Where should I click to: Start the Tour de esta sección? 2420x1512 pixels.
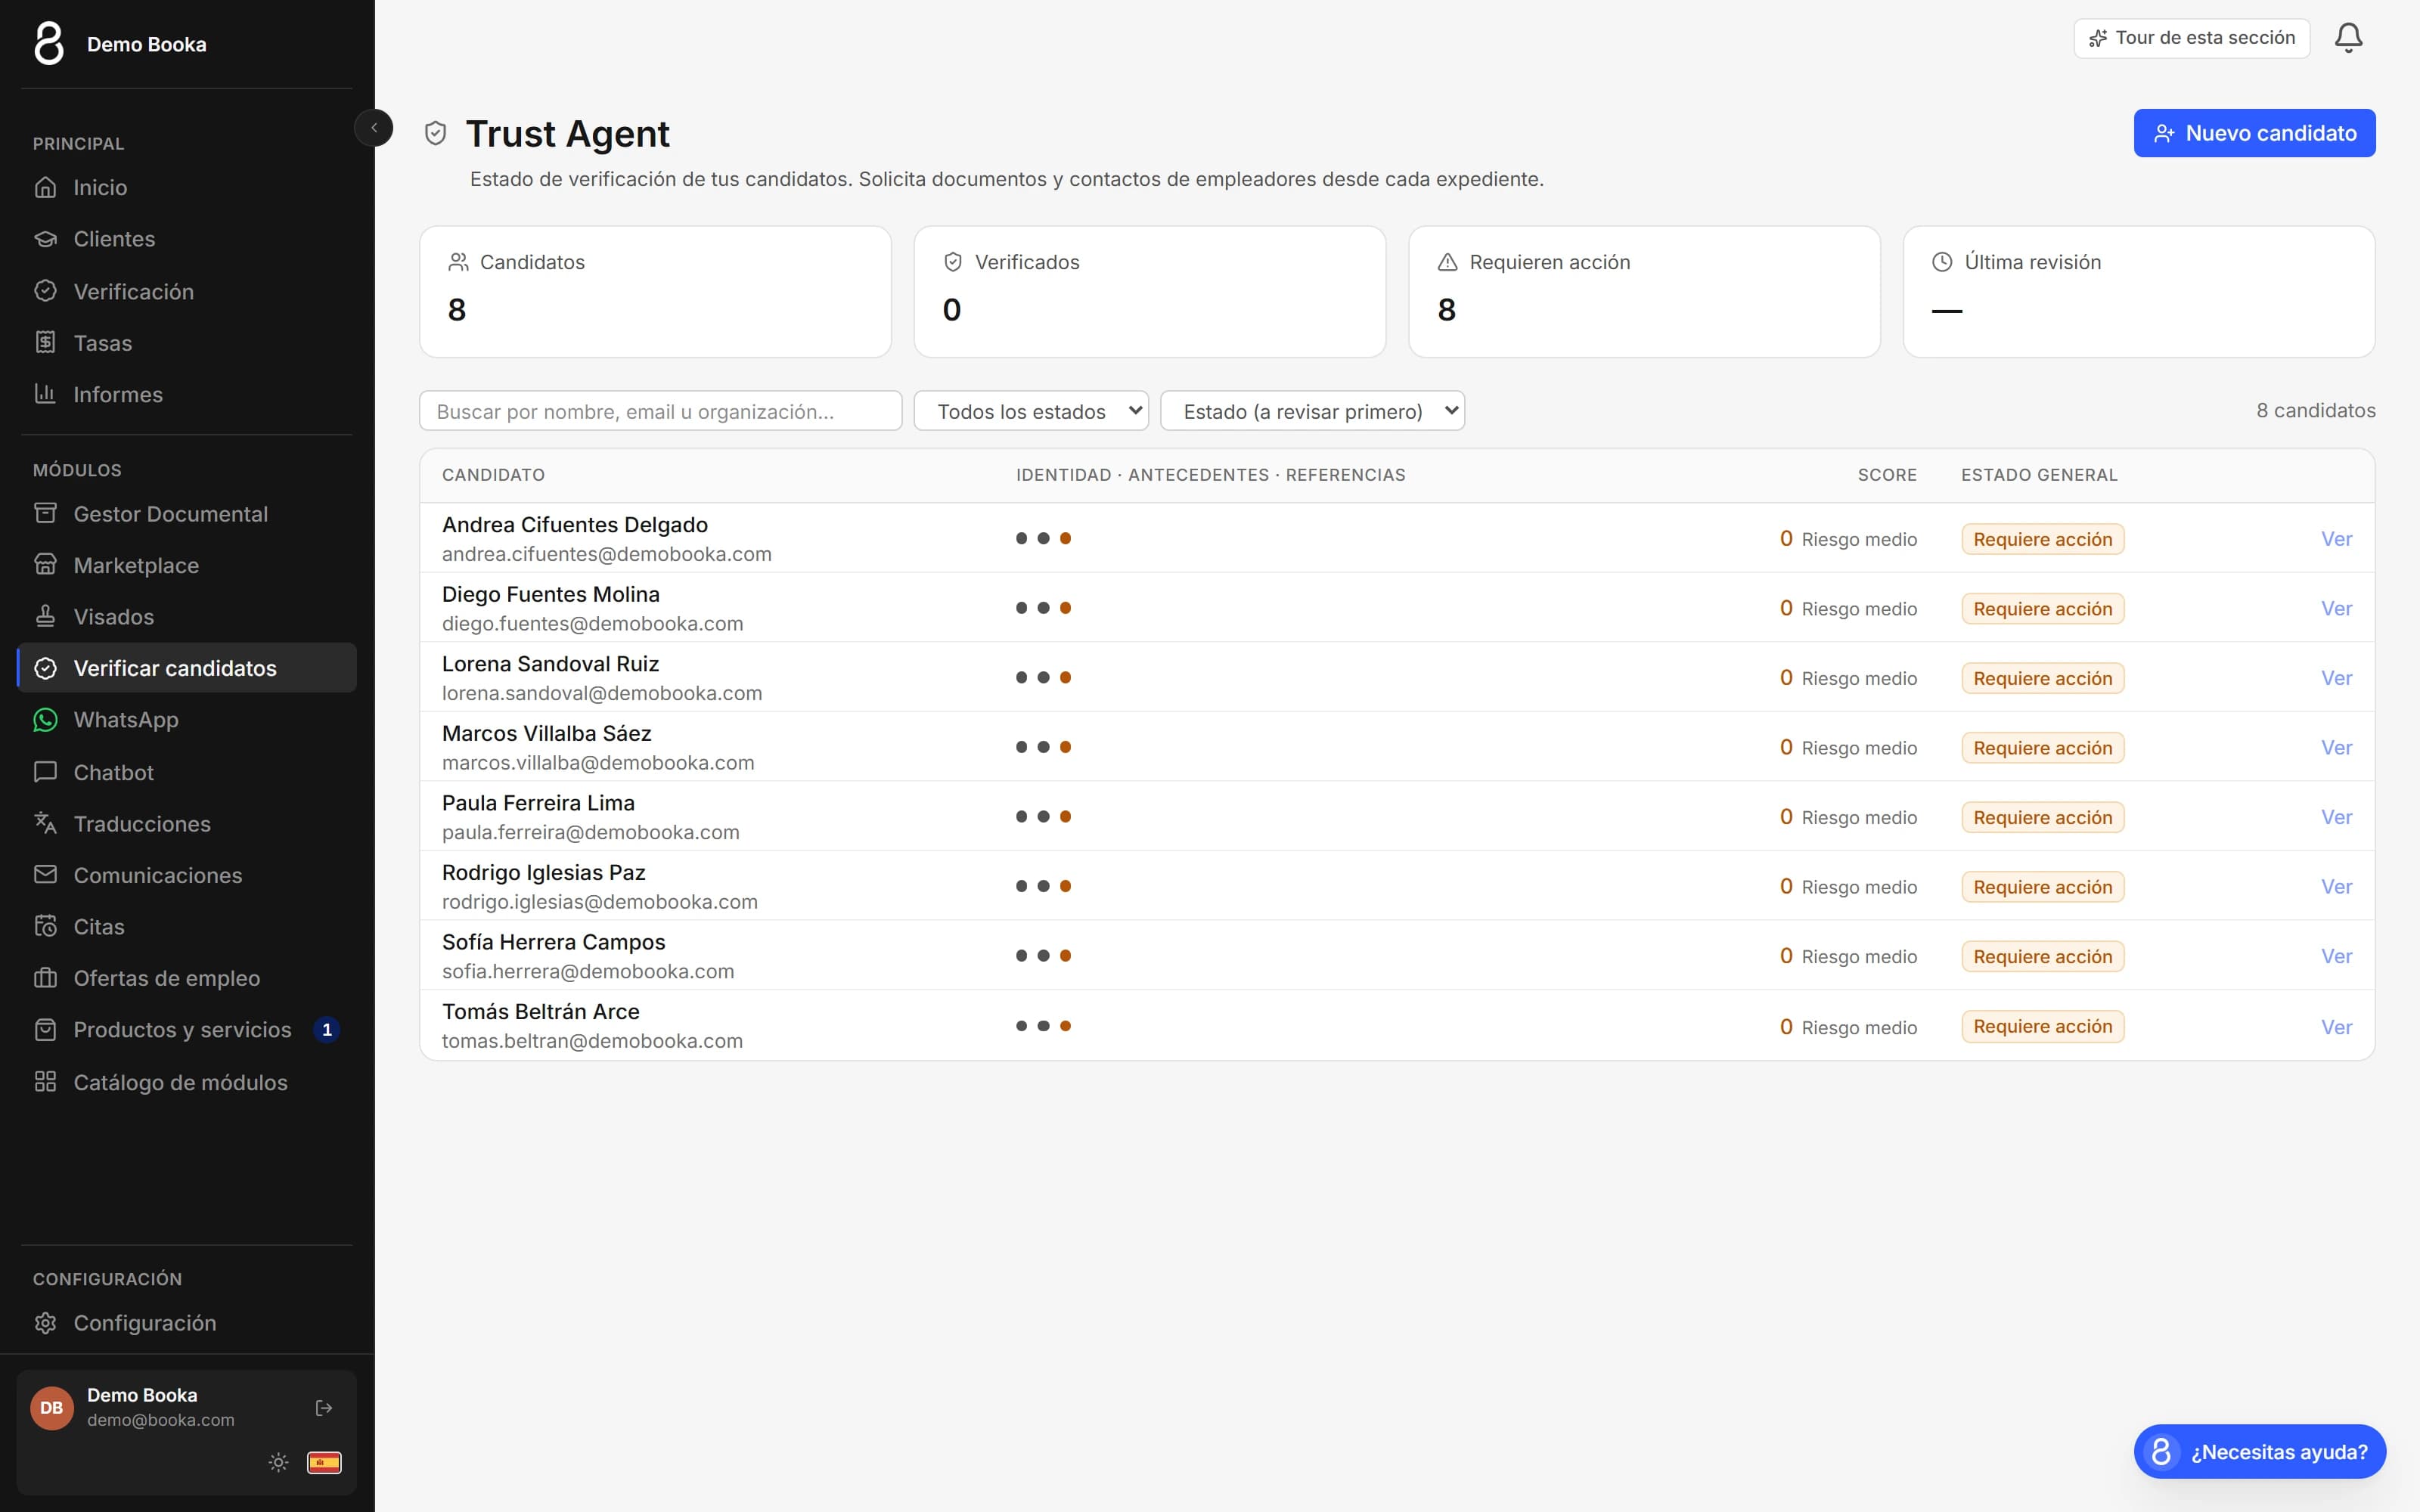pyautogui.click(x=2191, y=38)
